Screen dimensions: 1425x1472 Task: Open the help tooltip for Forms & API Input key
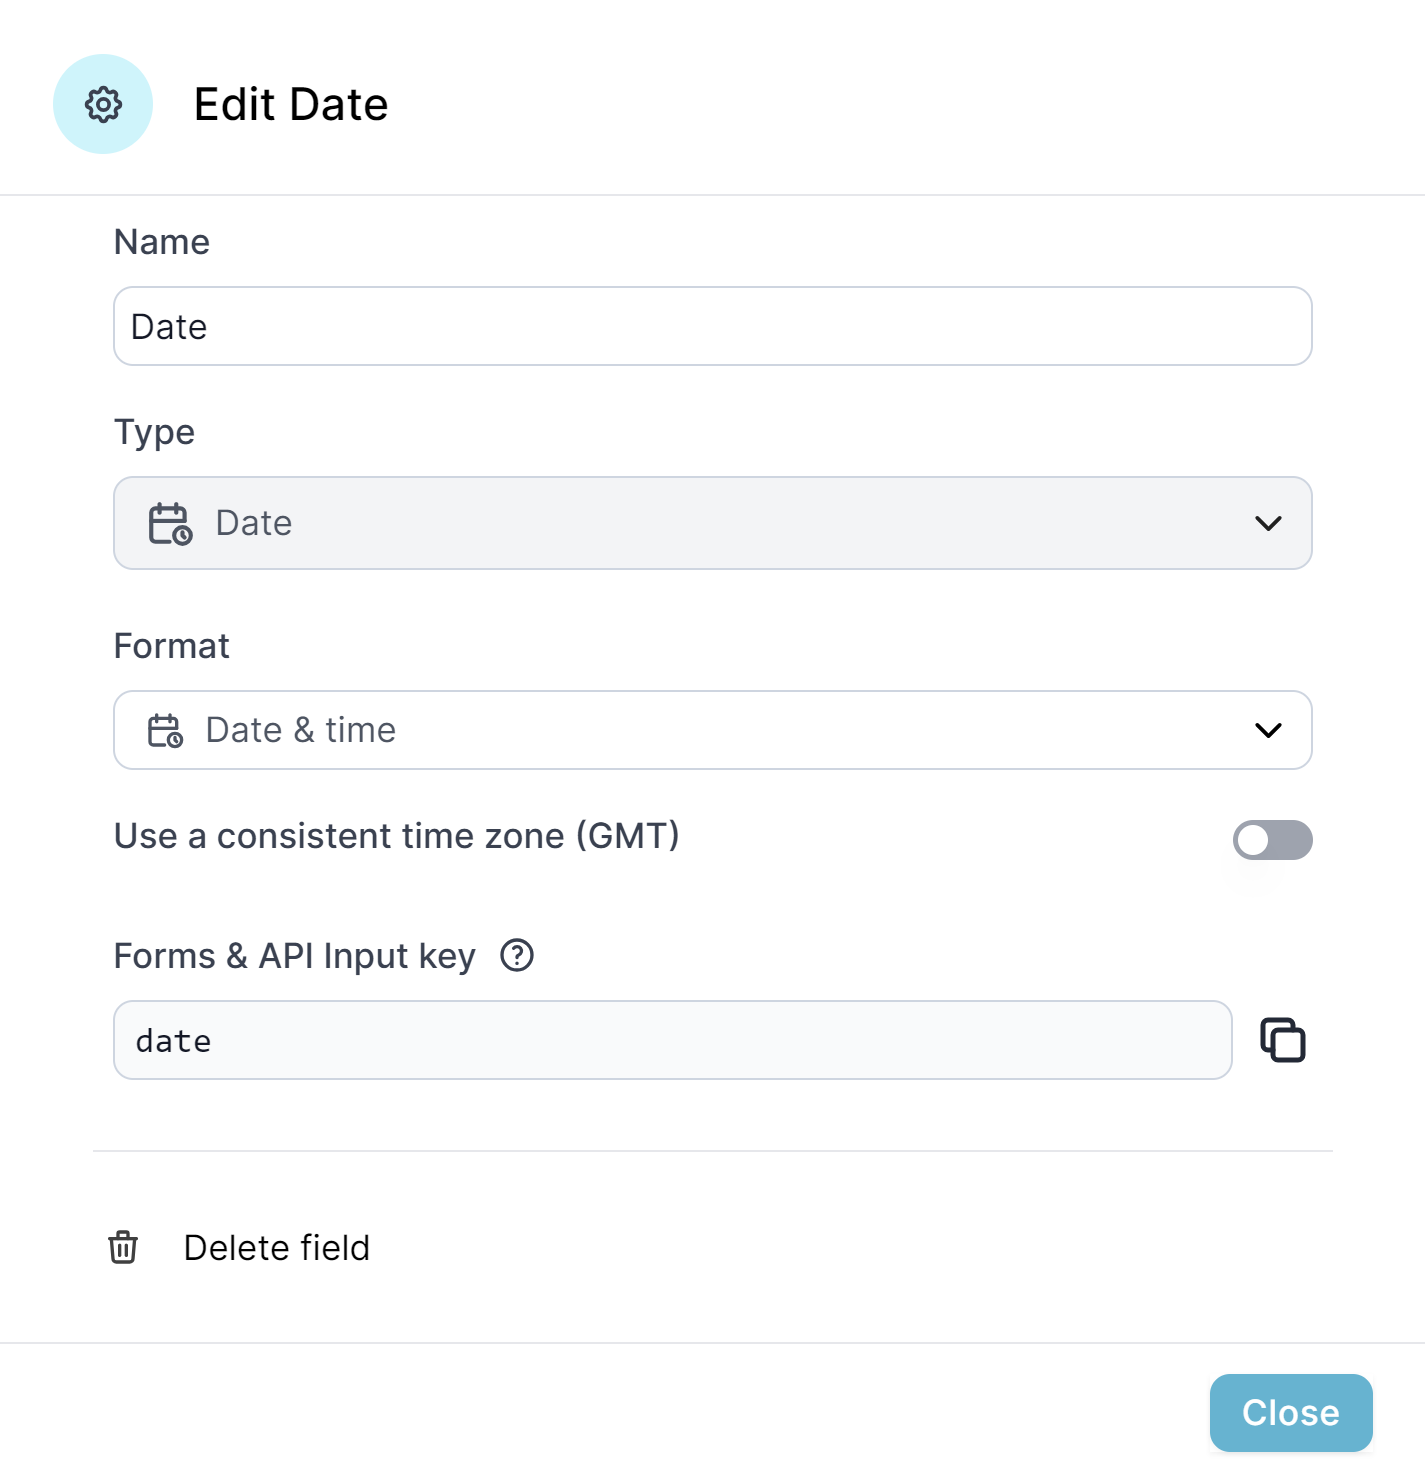click(x=517, y=956)
